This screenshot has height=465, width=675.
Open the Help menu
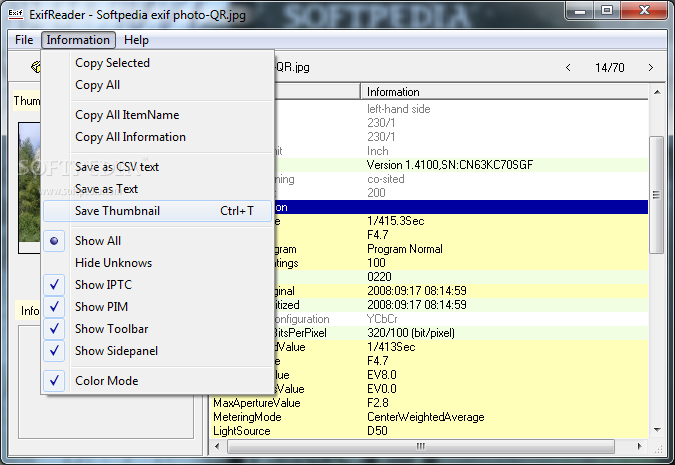[136, 40]
